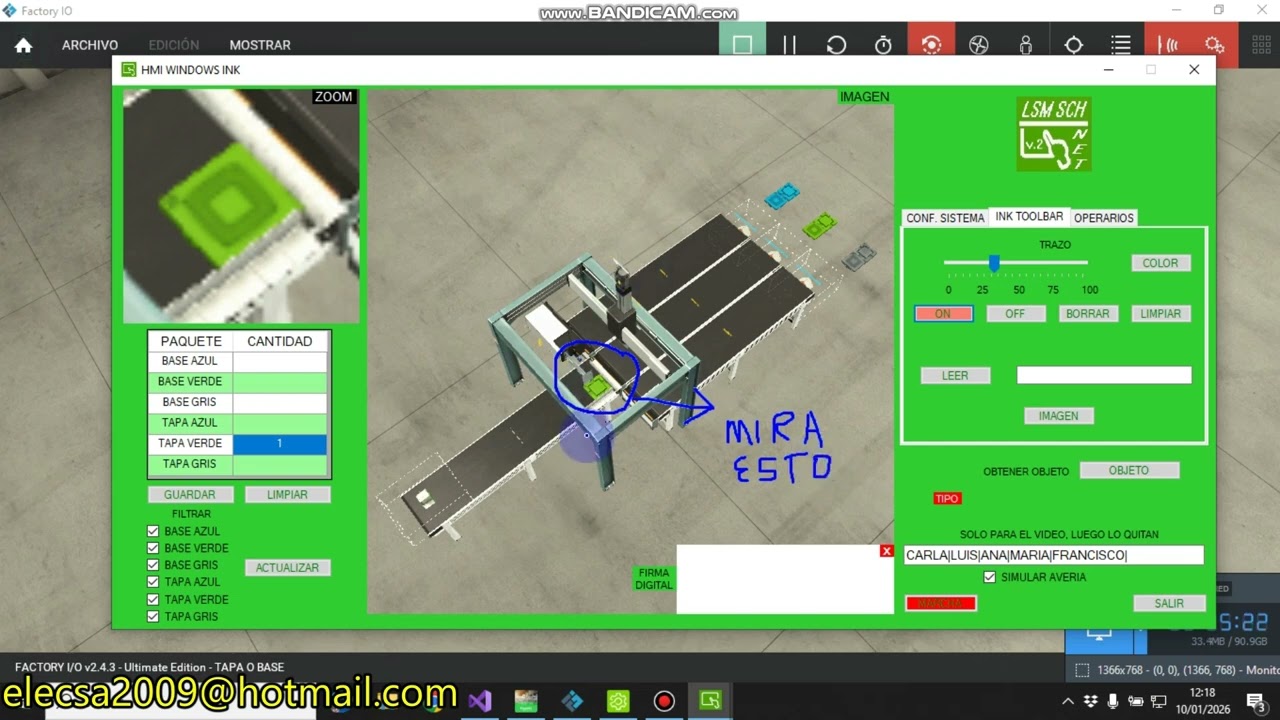The width and height of the screenshot is (1280, 720).
Task: Click the OBJETO button
Action: [1129, 470]
